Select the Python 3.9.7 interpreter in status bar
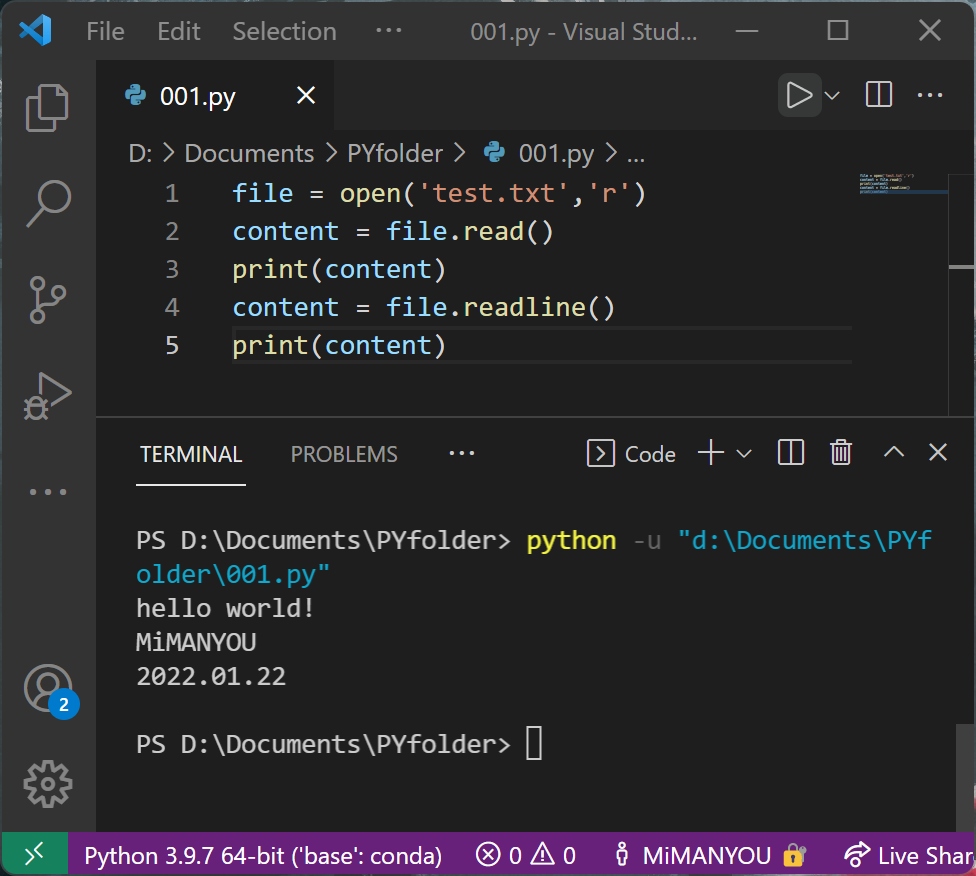Screen dimensions: 976x876 262,855
